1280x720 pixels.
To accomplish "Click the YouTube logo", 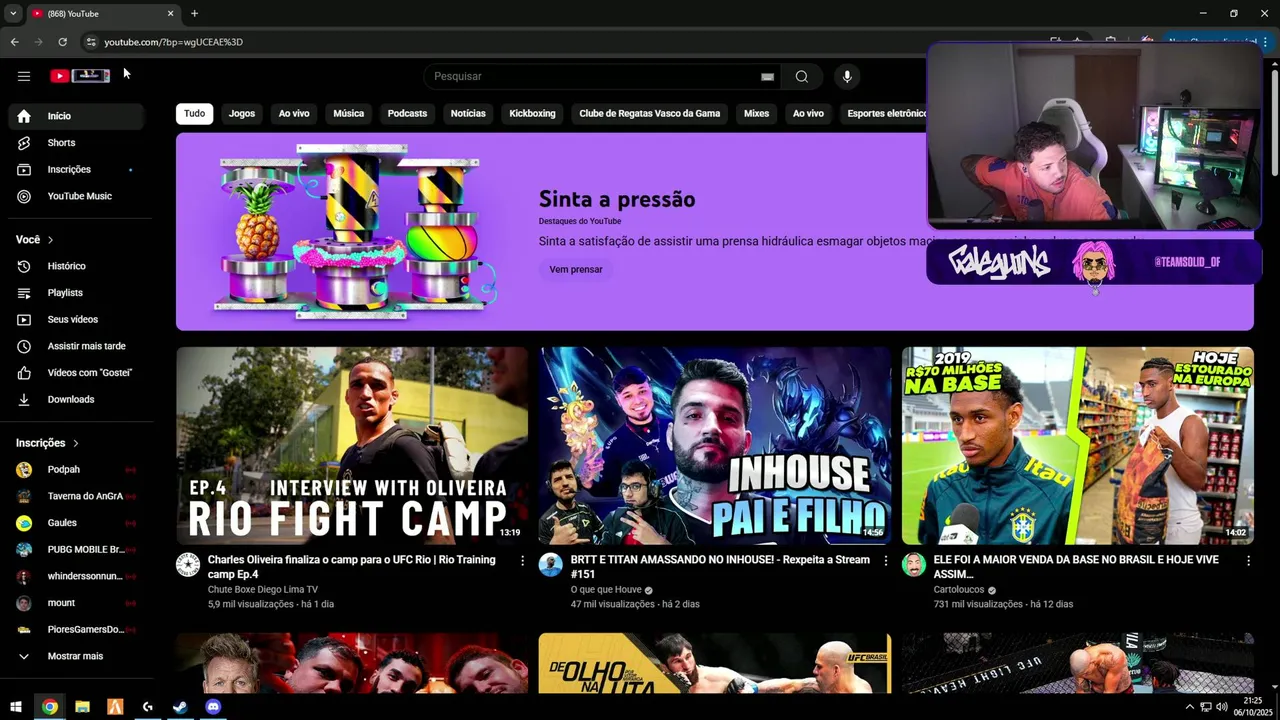I will (79, 76).
